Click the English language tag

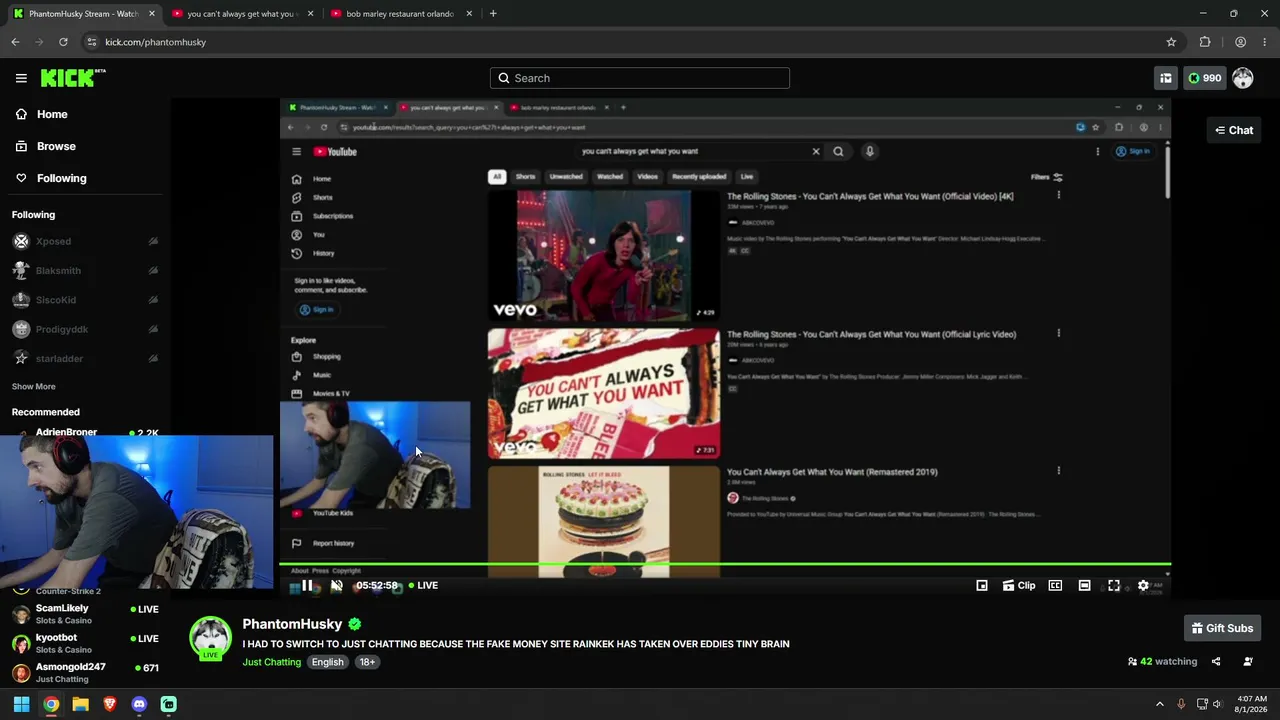tap(327, 662)
